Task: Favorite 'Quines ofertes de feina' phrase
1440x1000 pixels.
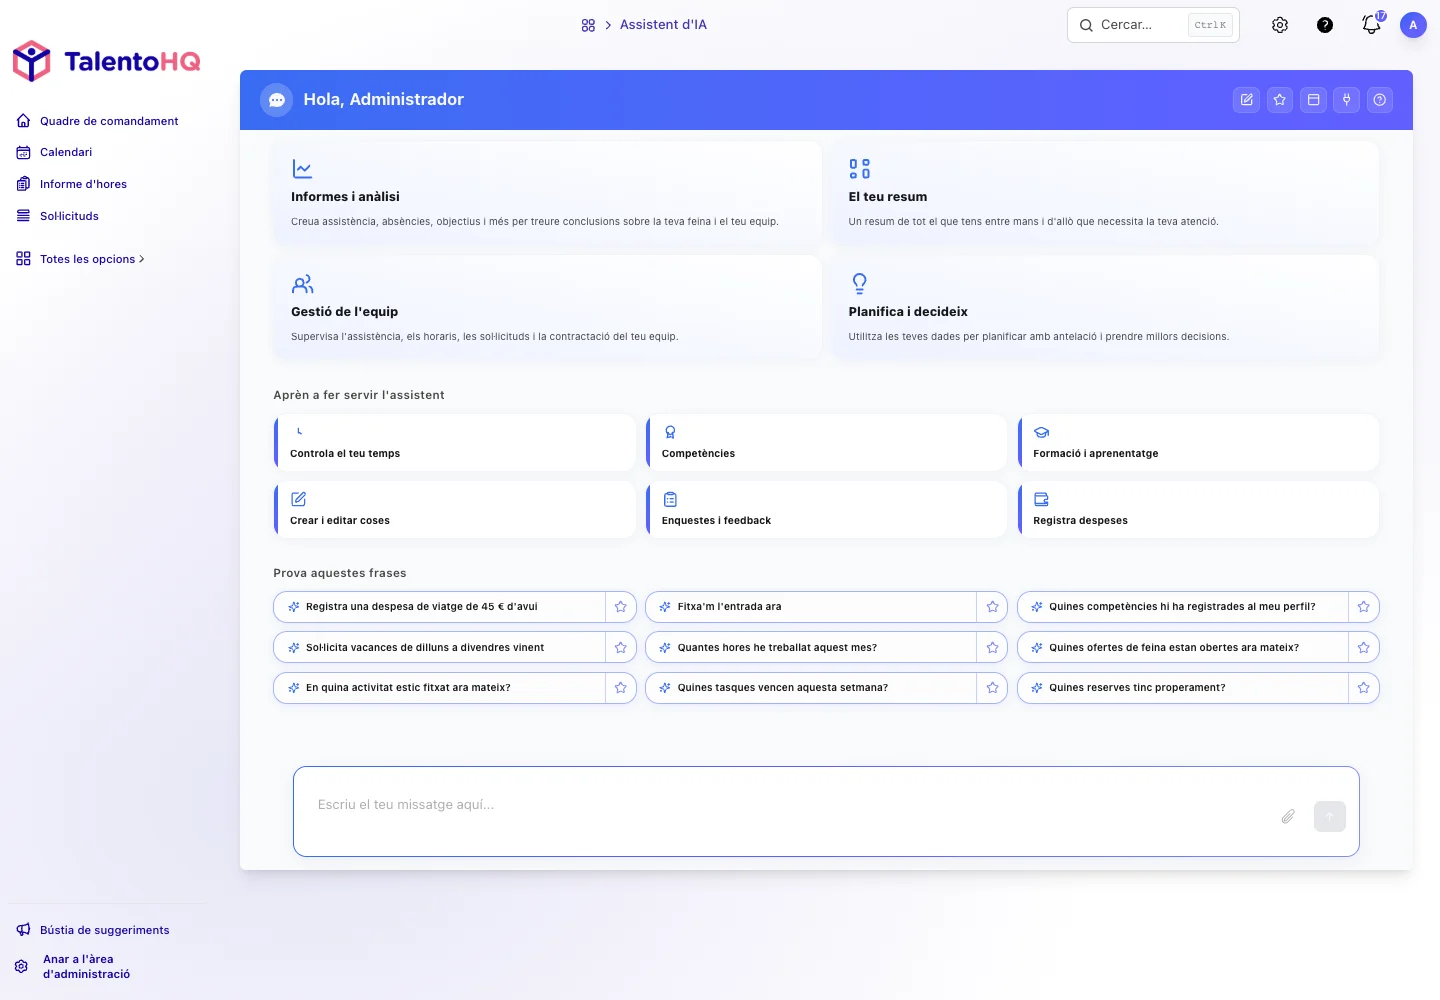Action: click(1364, 648)
